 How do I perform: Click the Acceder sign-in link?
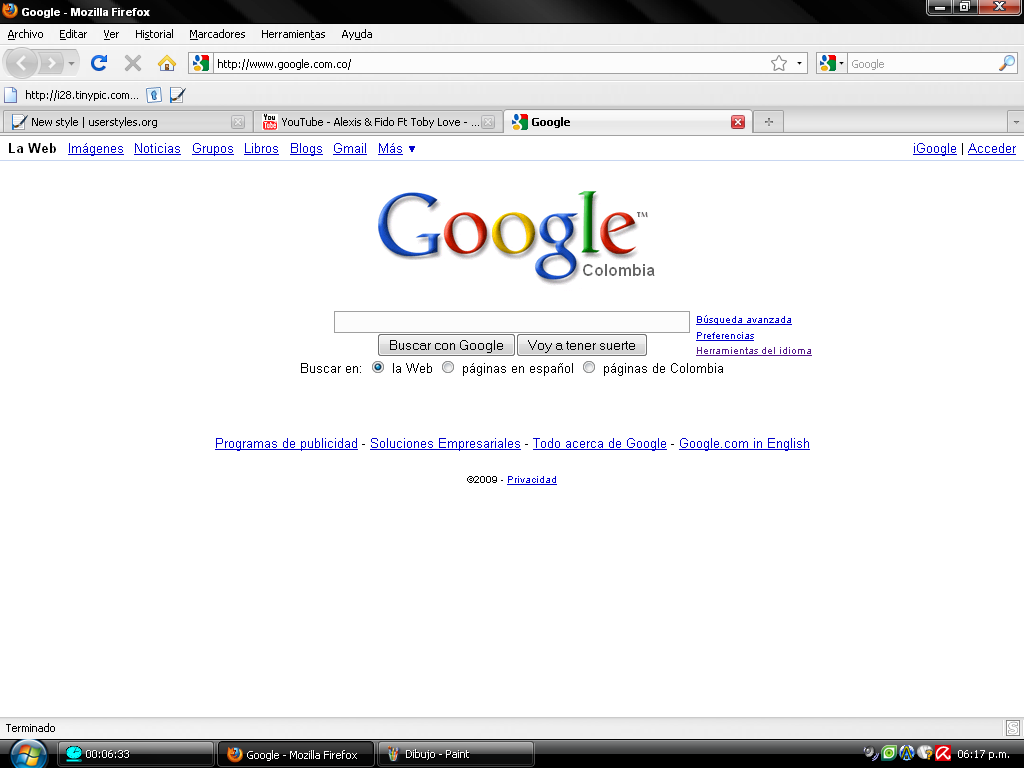[x=991, y=149]
